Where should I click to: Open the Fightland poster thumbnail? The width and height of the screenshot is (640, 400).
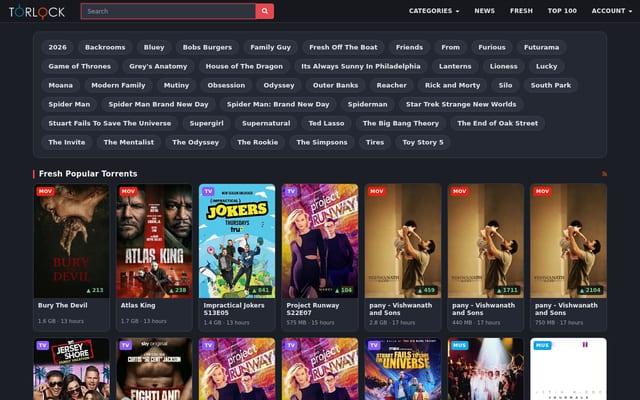click(x=154, y=369)
